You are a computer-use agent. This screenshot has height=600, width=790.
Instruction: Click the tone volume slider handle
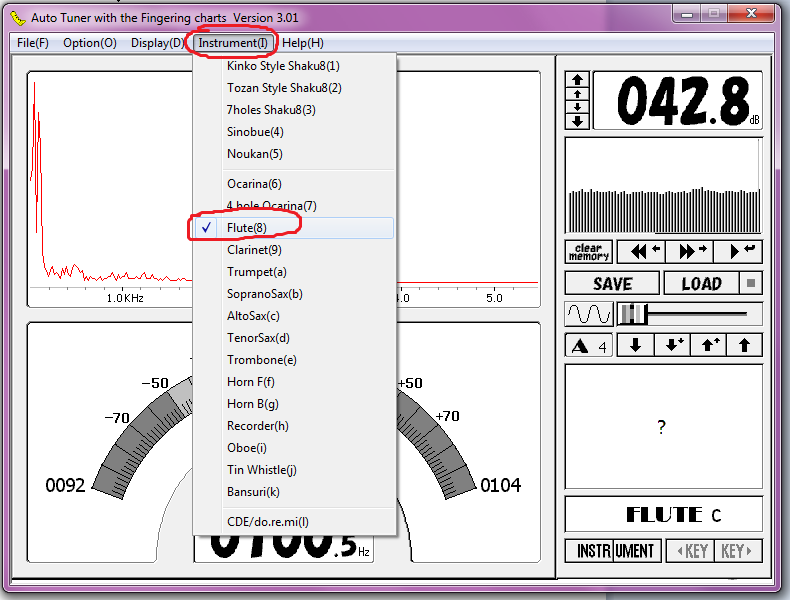coord(633,315)
